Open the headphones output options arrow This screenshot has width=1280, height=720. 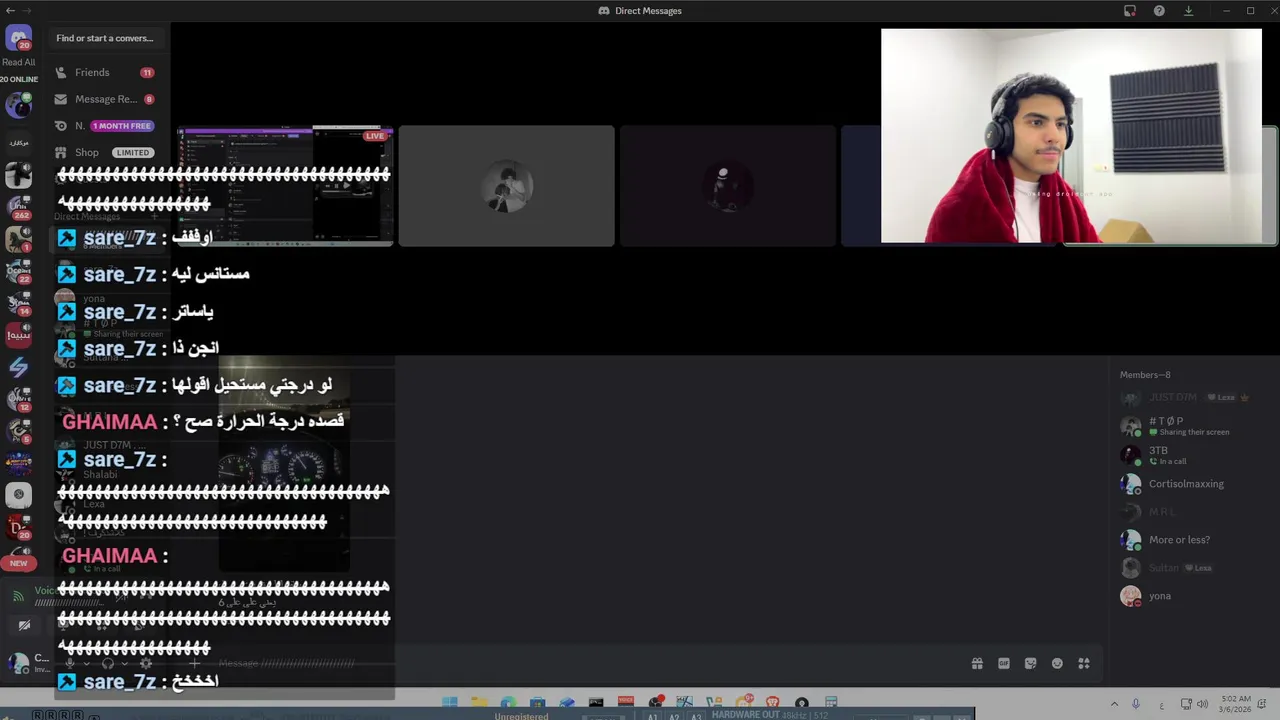pyautogui.click(x=125, y=663)
